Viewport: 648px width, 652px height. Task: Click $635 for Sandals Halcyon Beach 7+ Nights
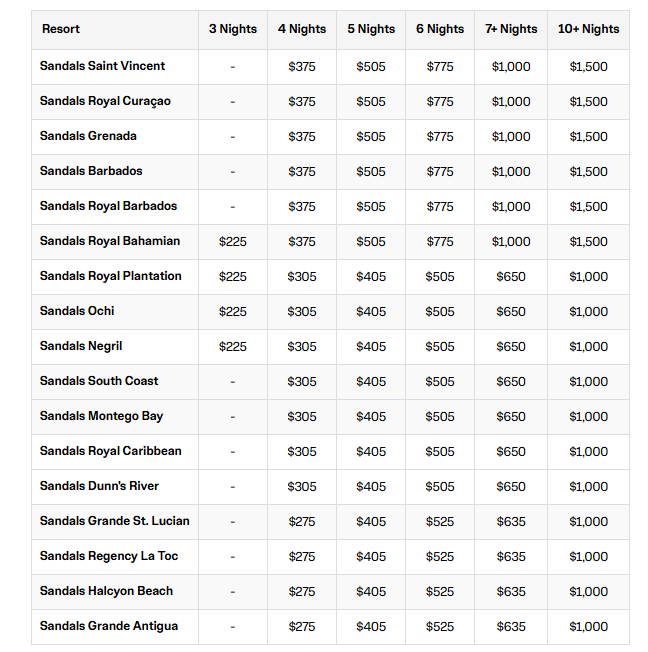511,591
